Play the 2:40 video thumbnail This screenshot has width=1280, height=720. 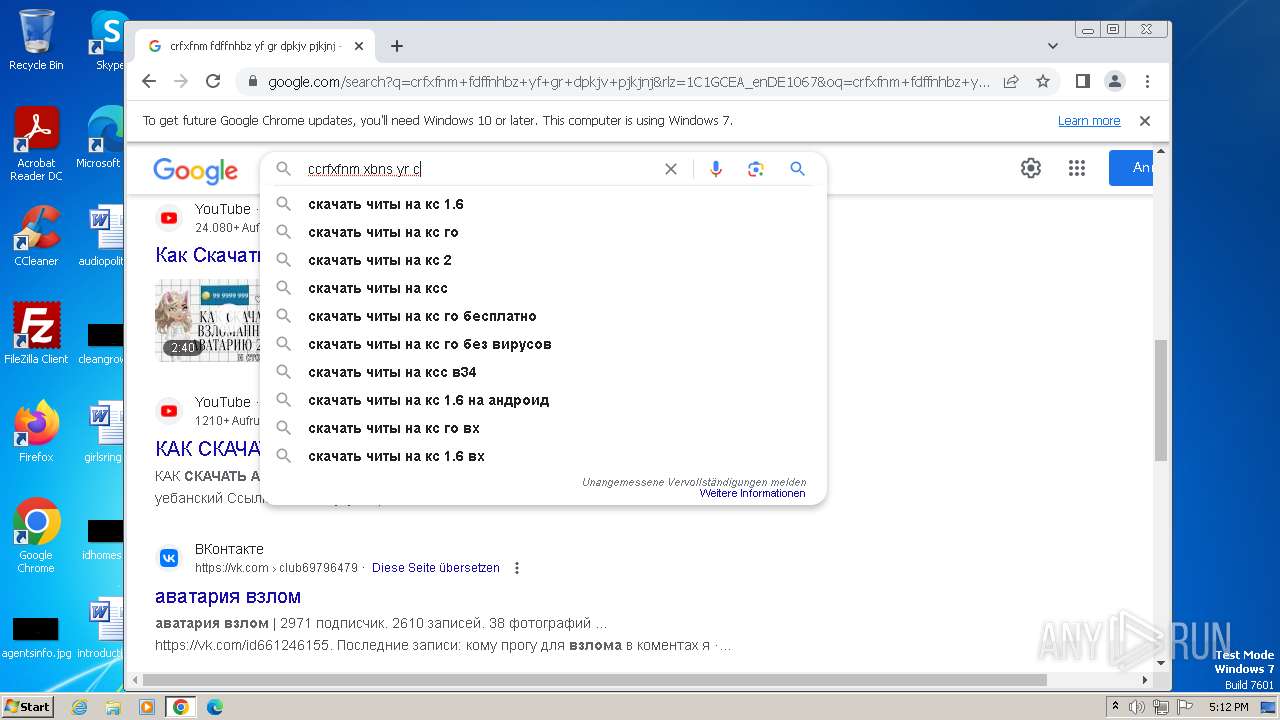click(208, 320)
